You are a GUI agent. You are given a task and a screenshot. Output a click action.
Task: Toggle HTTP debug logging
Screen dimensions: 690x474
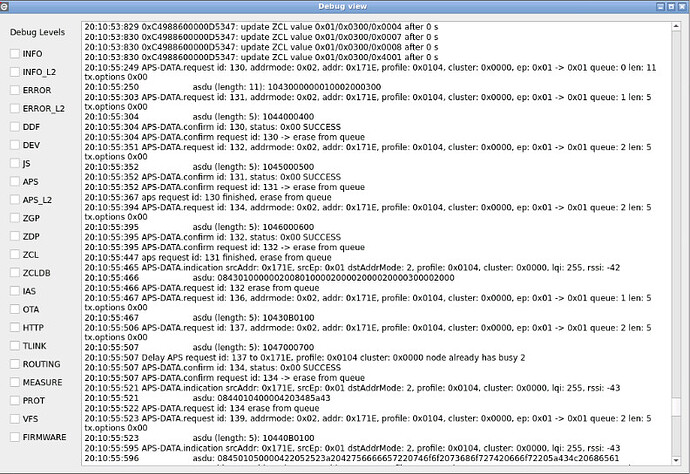(15, 328)
